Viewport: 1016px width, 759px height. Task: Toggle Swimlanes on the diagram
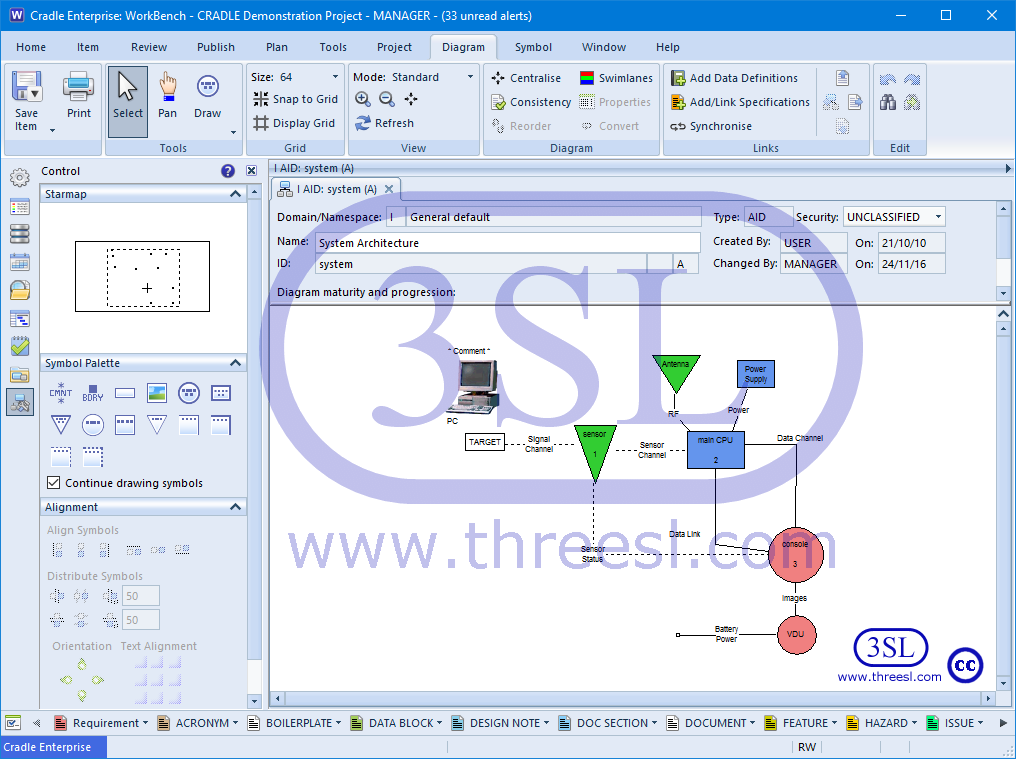coord(616,78)
